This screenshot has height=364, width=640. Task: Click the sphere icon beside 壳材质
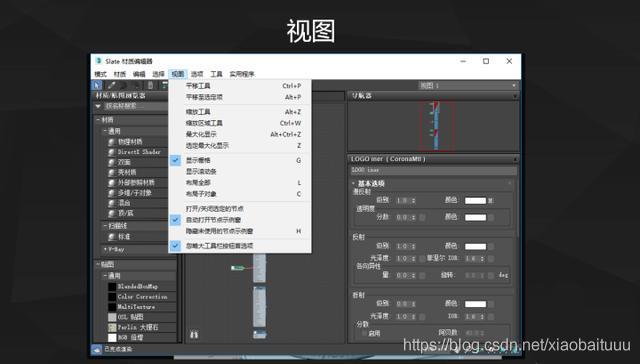click(112, 173)
